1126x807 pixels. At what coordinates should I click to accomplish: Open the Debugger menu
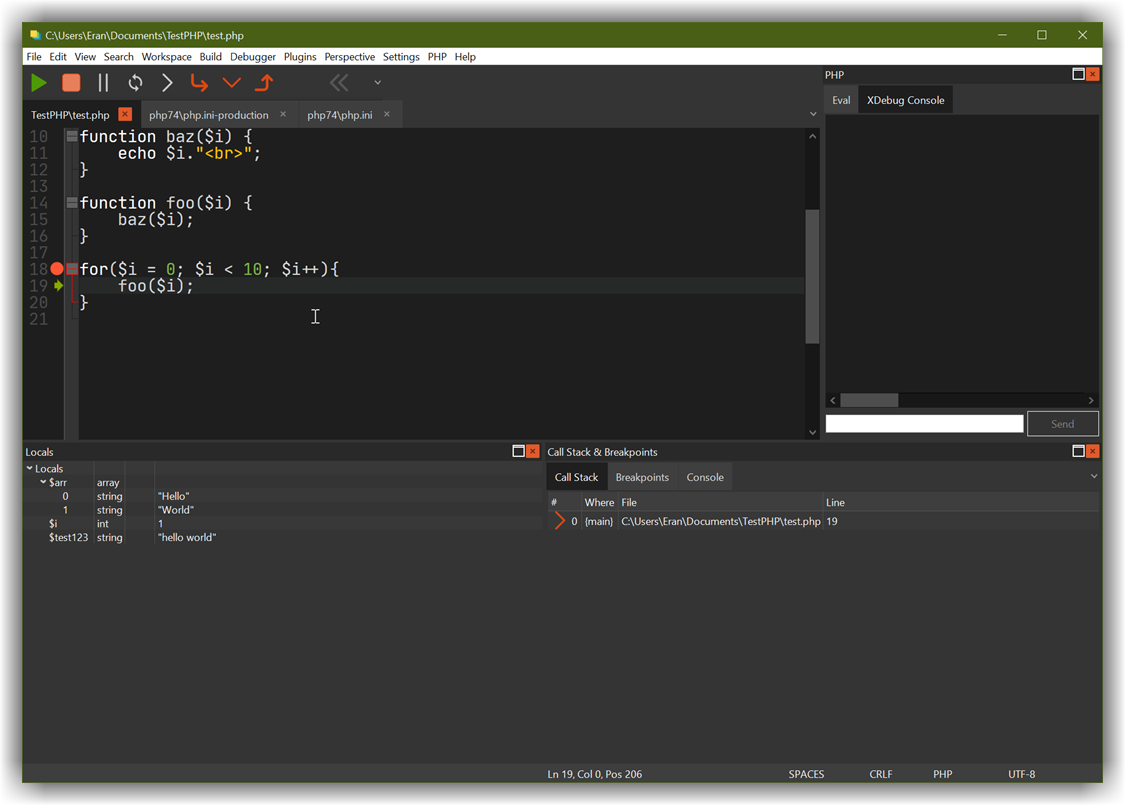253,57
